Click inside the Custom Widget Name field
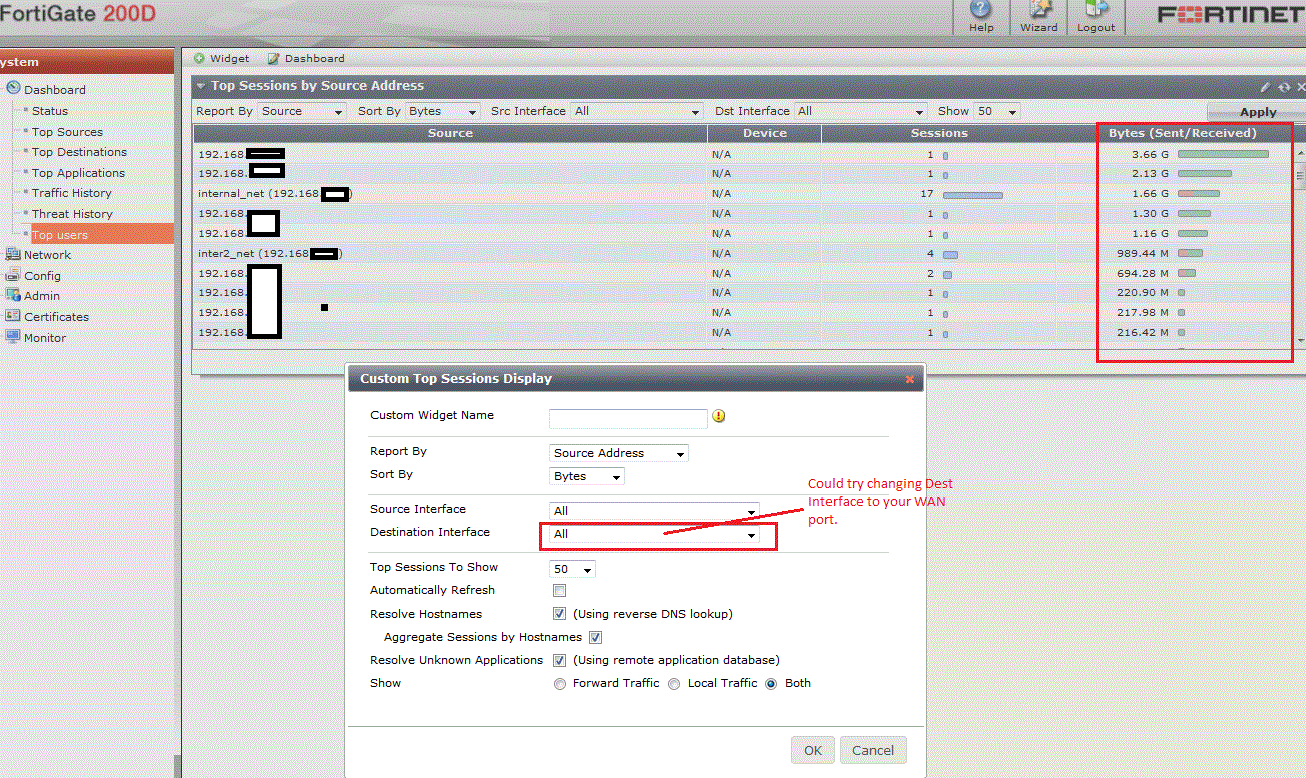The image size is (1306, 778). (628, 418)
